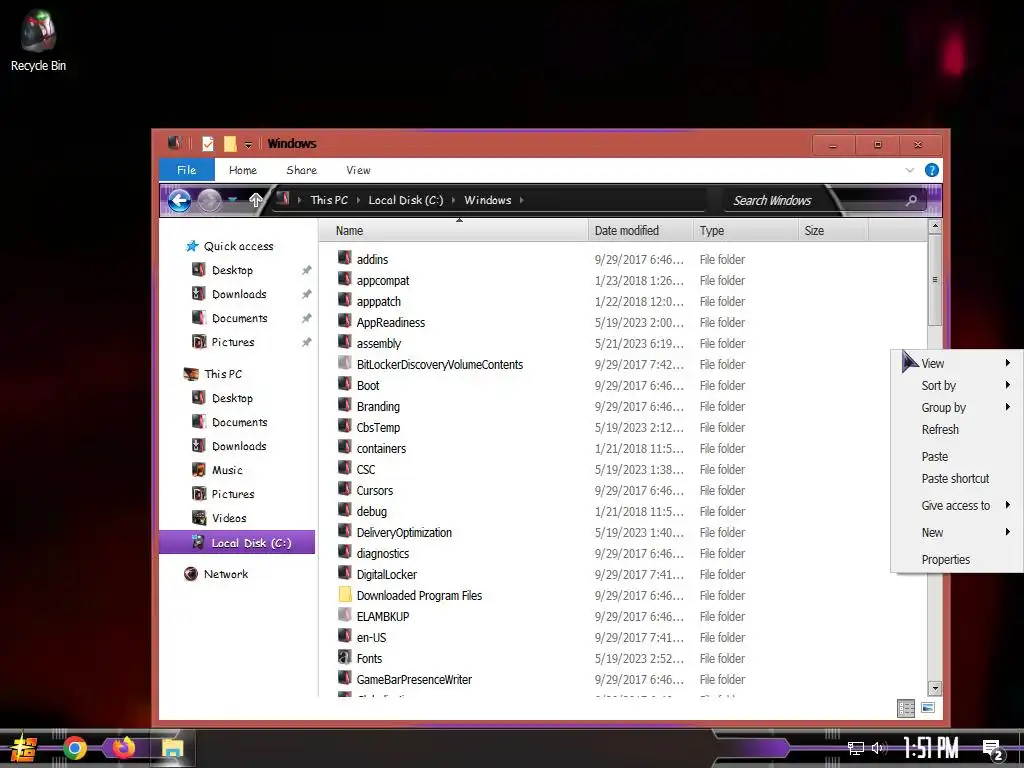Click the Search Windows field

[x=824, y=200]
